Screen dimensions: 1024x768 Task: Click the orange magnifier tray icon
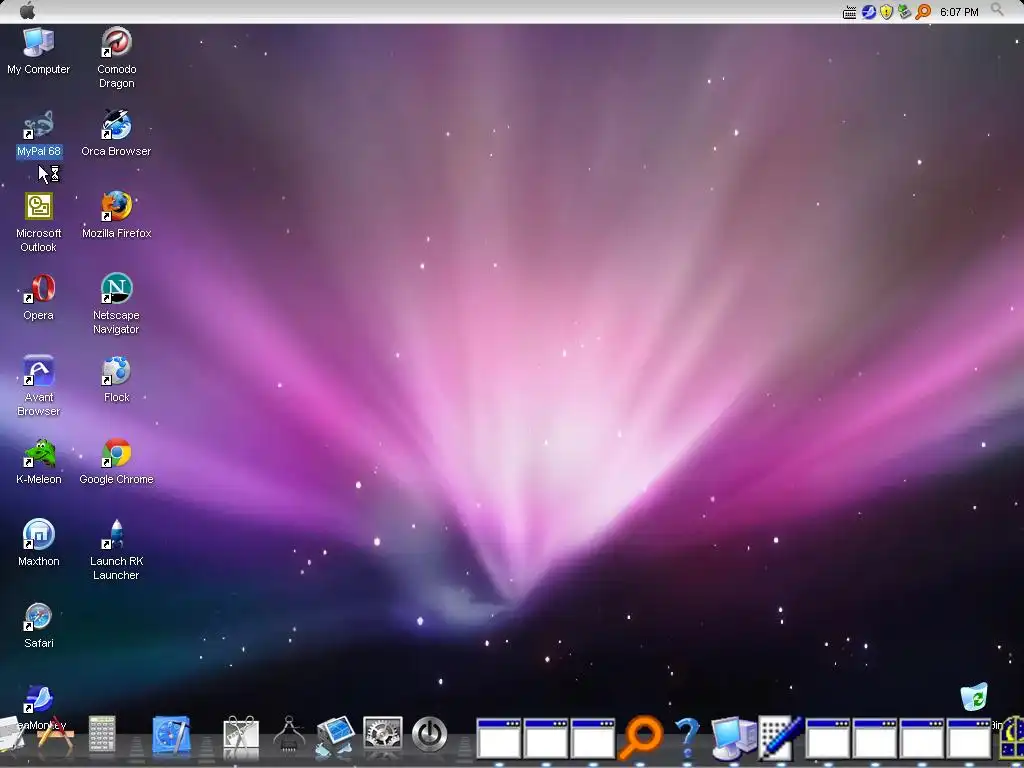[x=923, y=12]
